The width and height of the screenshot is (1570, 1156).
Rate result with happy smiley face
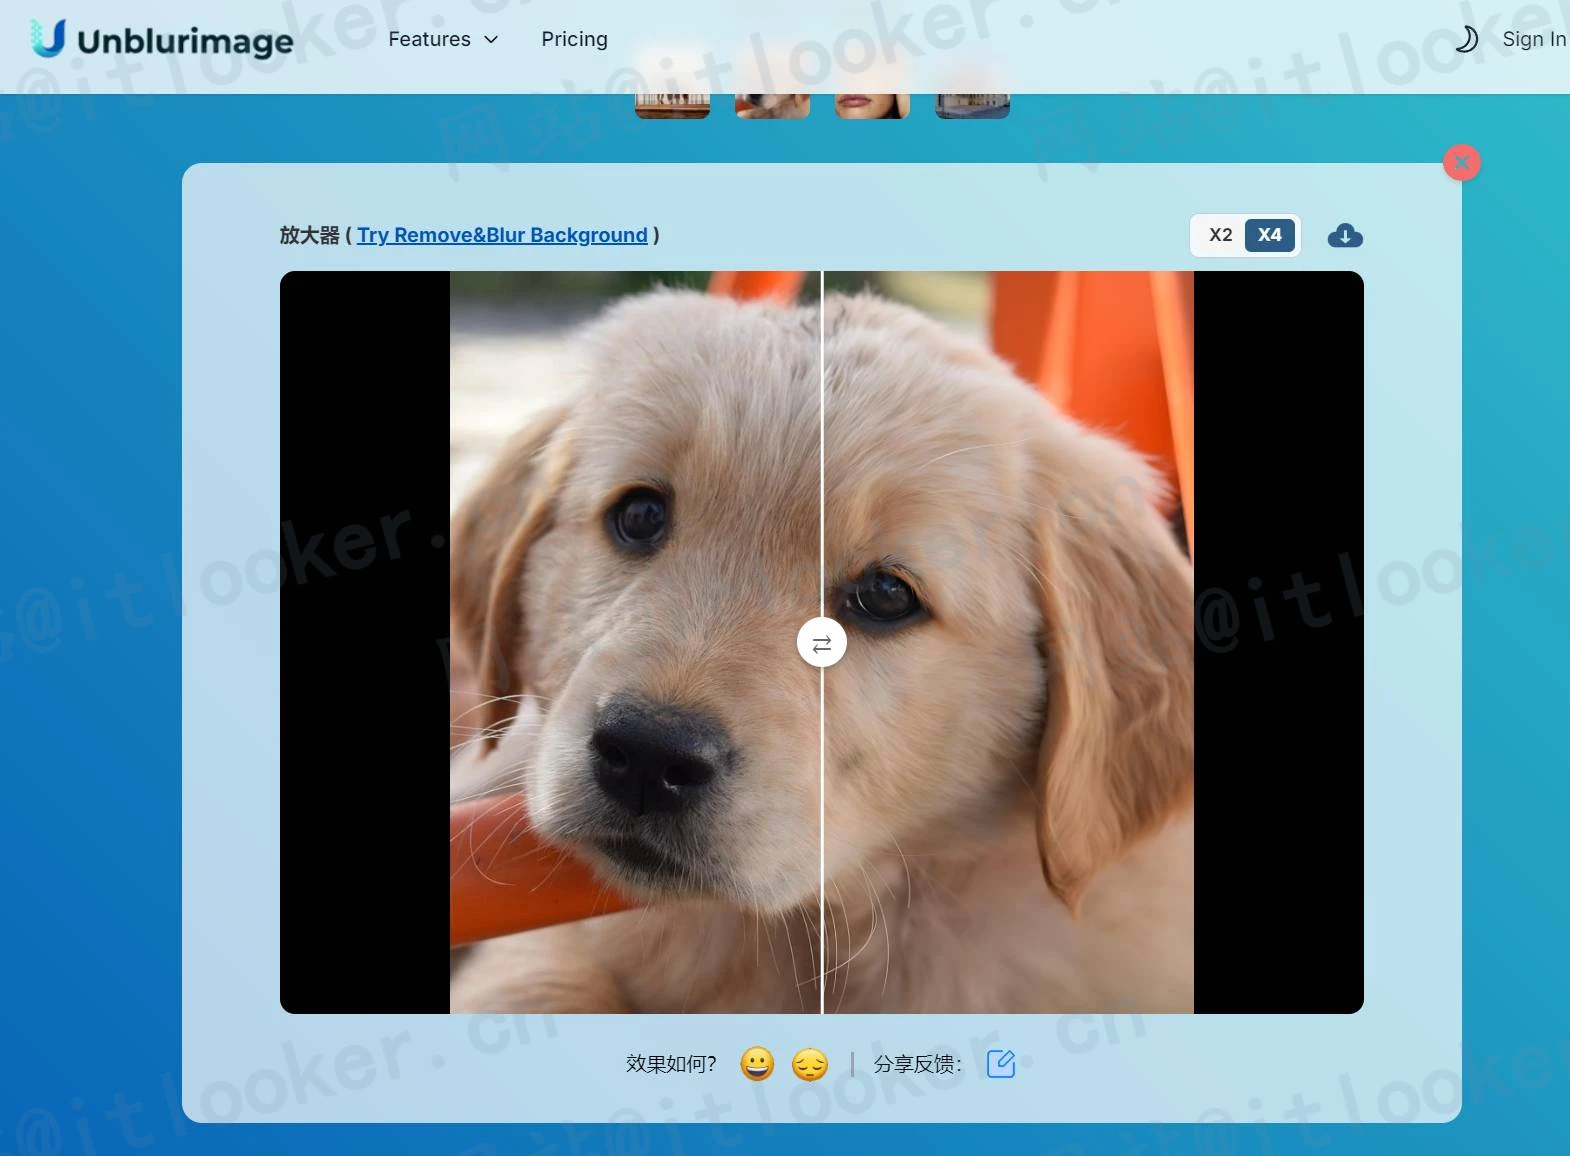click(757, 1064)
